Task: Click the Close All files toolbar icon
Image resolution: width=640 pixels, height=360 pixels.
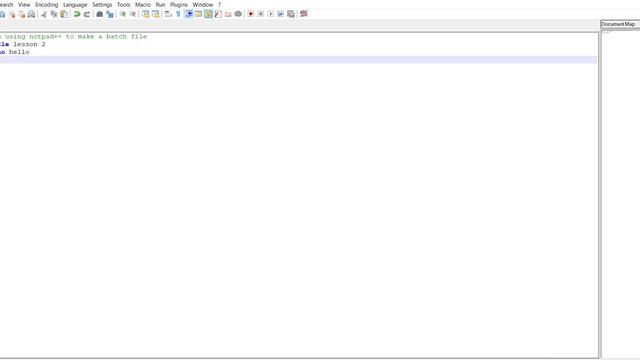Action: click(22, 14)
